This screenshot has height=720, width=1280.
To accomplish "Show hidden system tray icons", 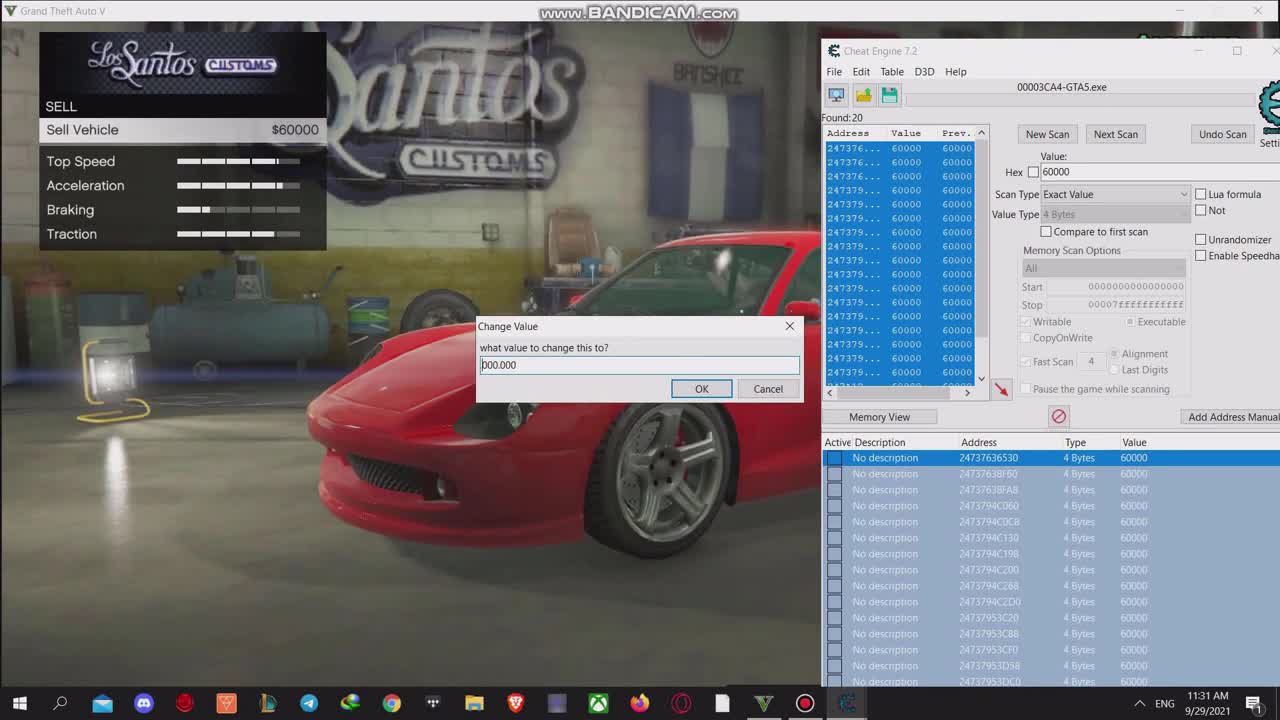I will 1139,703.
